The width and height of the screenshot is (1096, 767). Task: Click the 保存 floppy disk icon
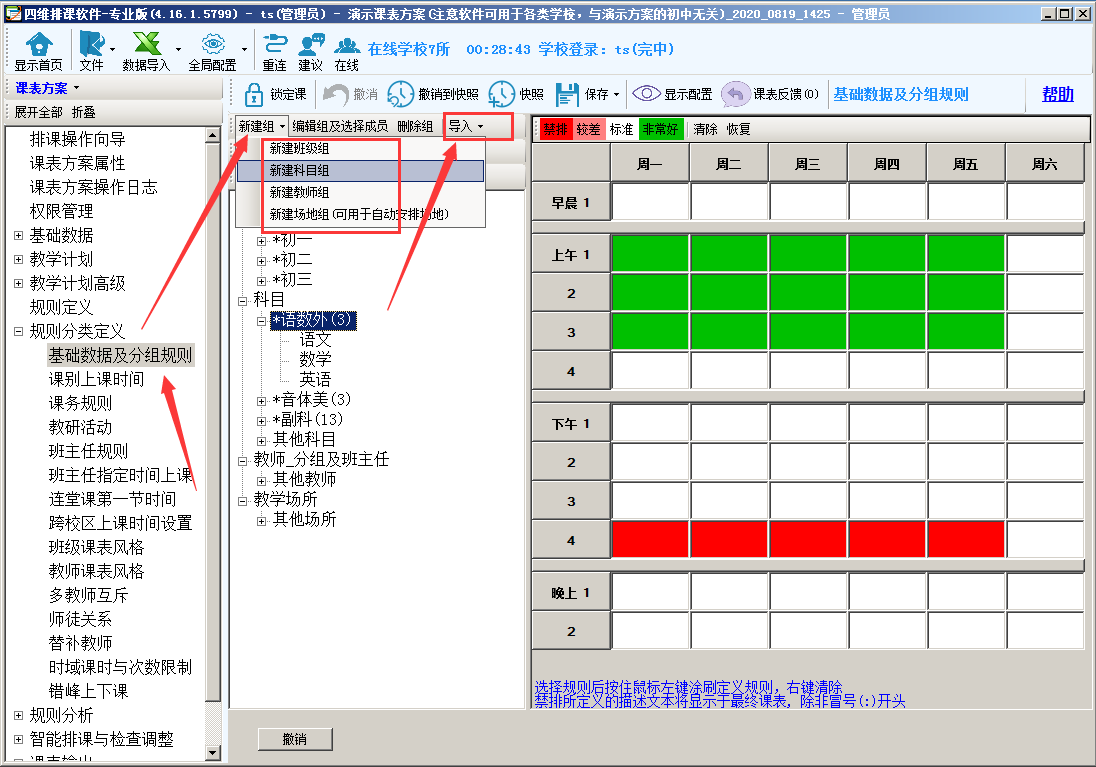pyautogui.click(x=567, y=94)
